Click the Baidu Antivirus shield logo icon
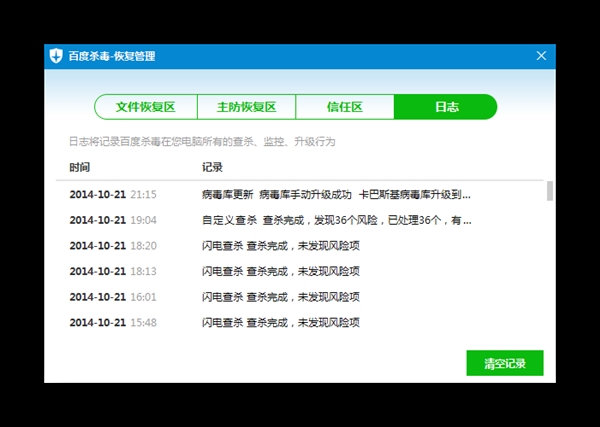600x427 pixels. [56, 56]
